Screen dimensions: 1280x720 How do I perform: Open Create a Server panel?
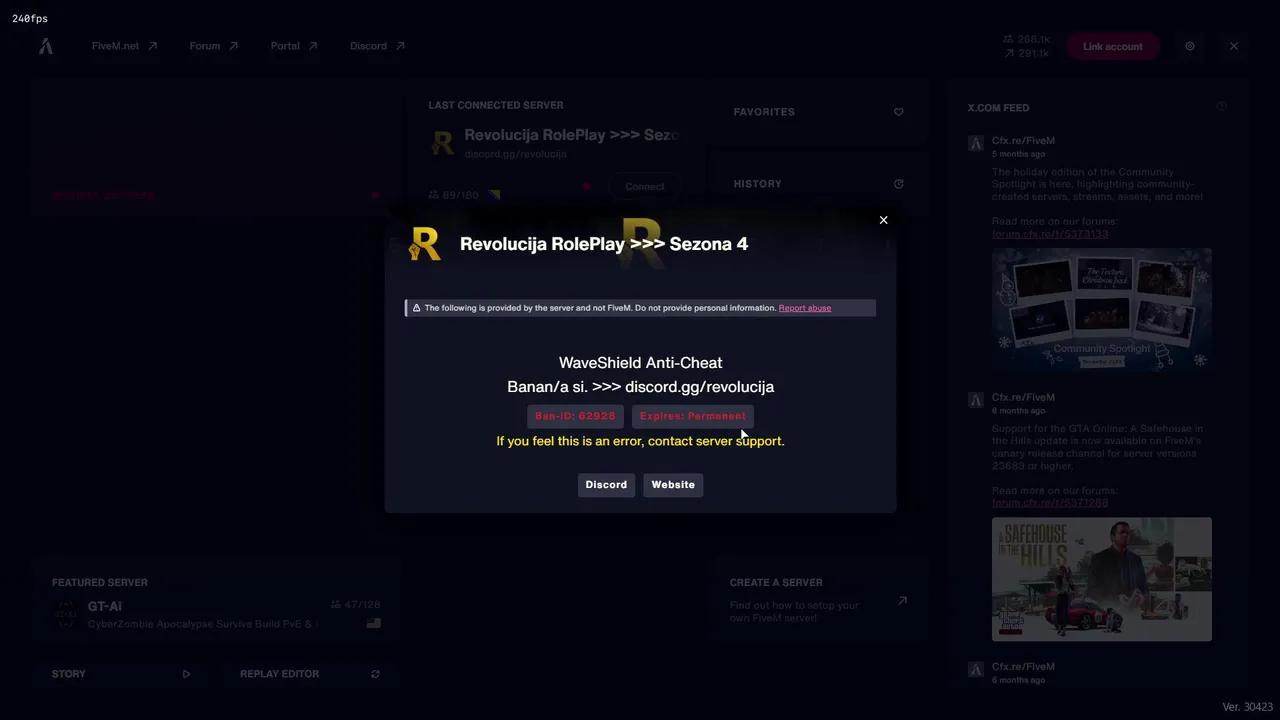point(818,601)
